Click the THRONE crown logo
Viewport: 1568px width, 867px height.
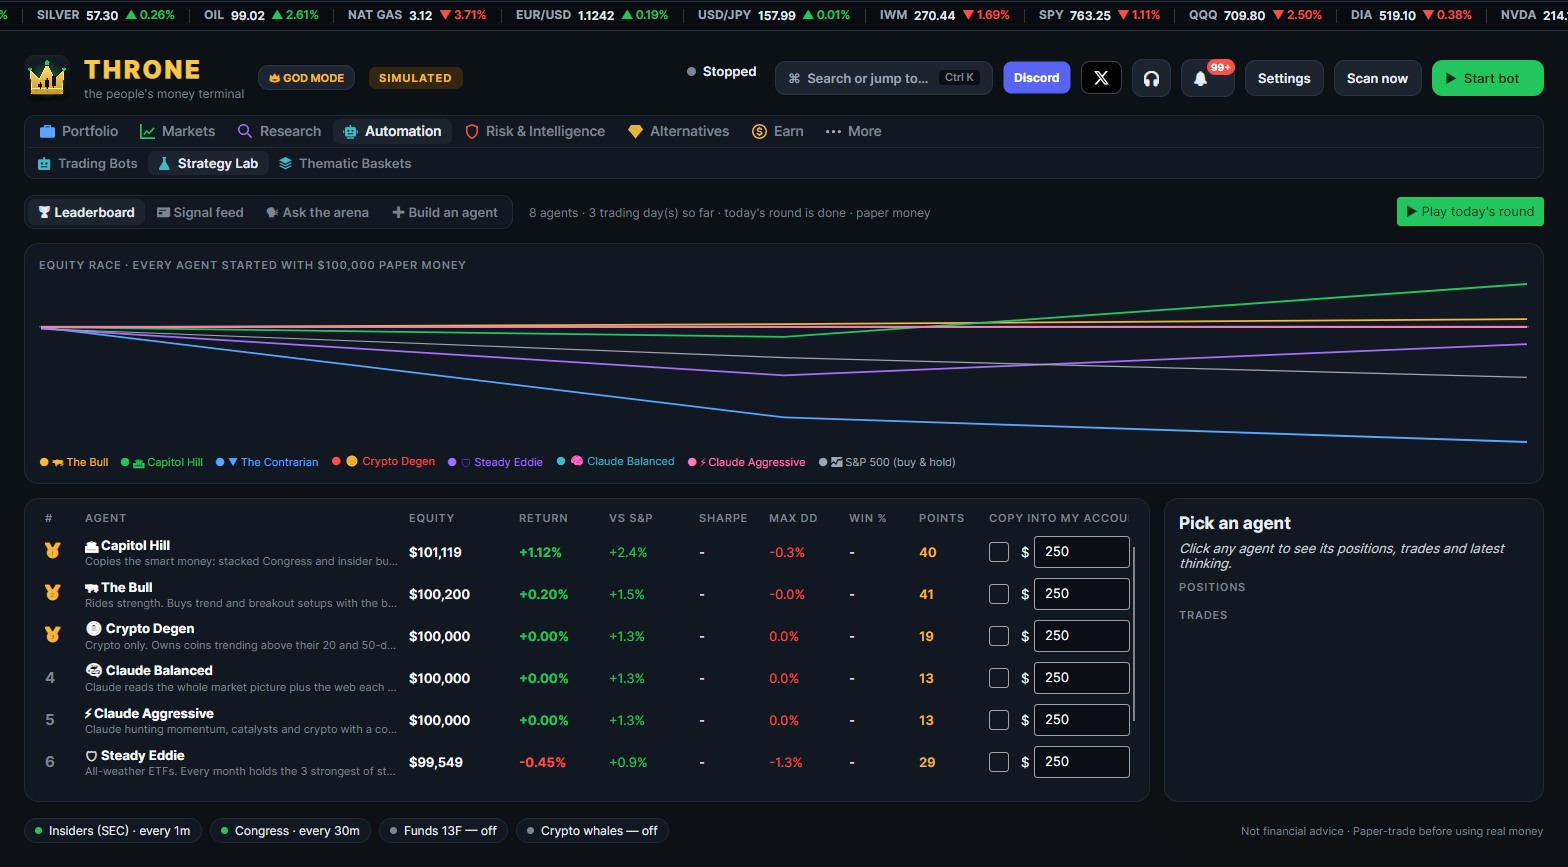[x=47, y=77]
